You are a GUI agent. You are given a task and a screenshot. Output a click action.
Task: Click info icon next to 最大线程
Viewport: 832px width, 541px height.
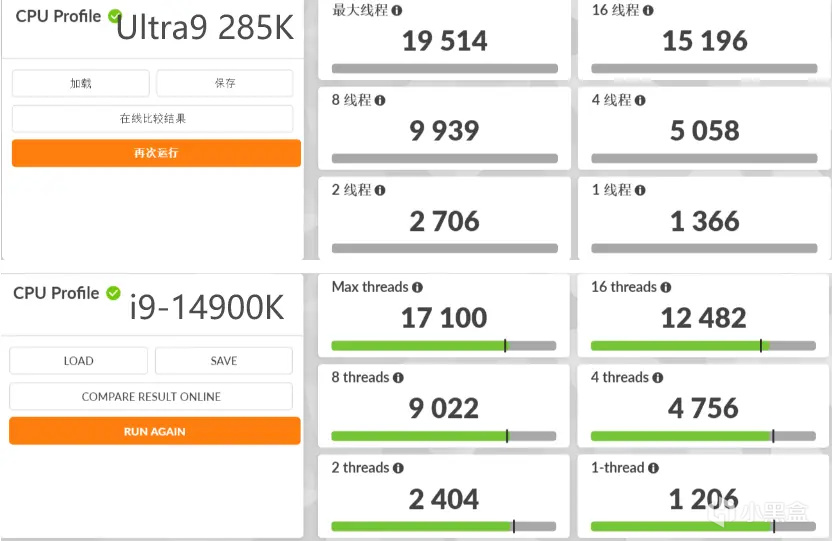click(396, 10)
